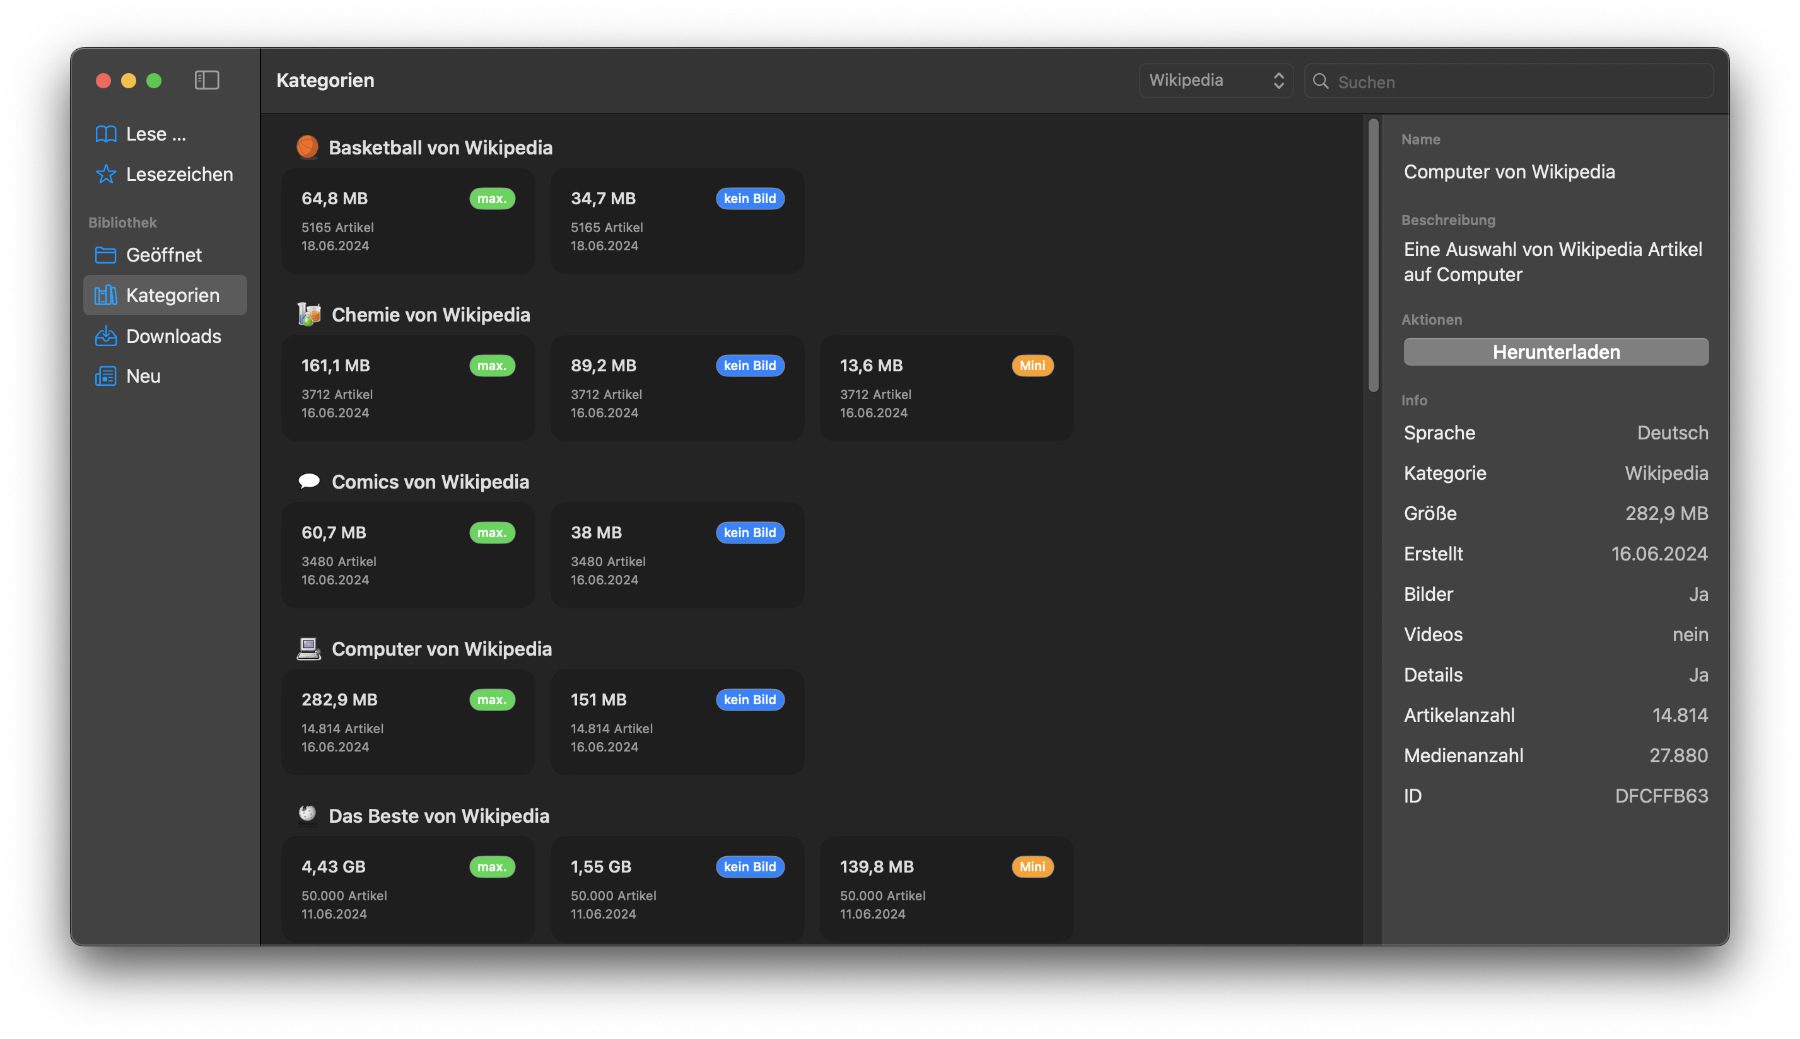The height and width of the screenshot is (1039, 1800).
Task: Choose Chemie 89,2 MB kein Bild card
Action: coord(677,388)
